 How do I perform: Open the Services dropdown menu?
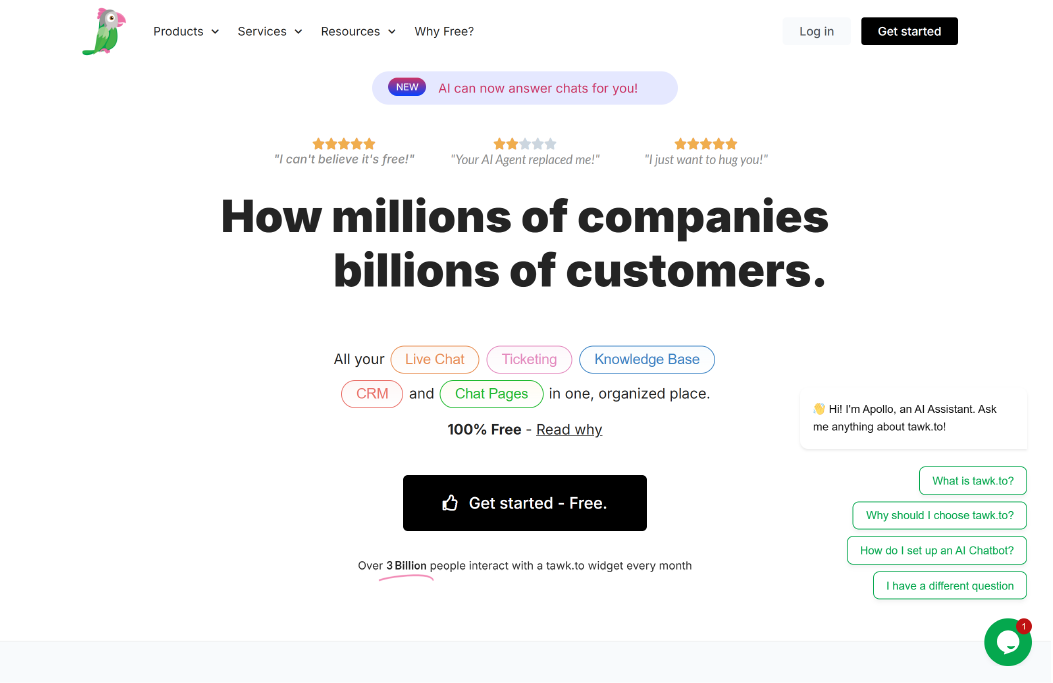coord(269,31)
